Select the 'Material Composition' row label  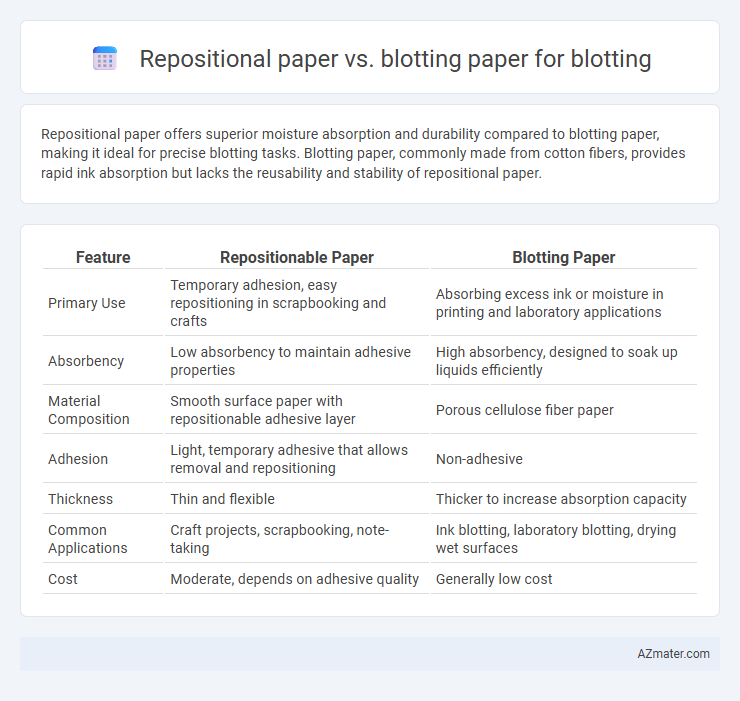coord(89,410)
